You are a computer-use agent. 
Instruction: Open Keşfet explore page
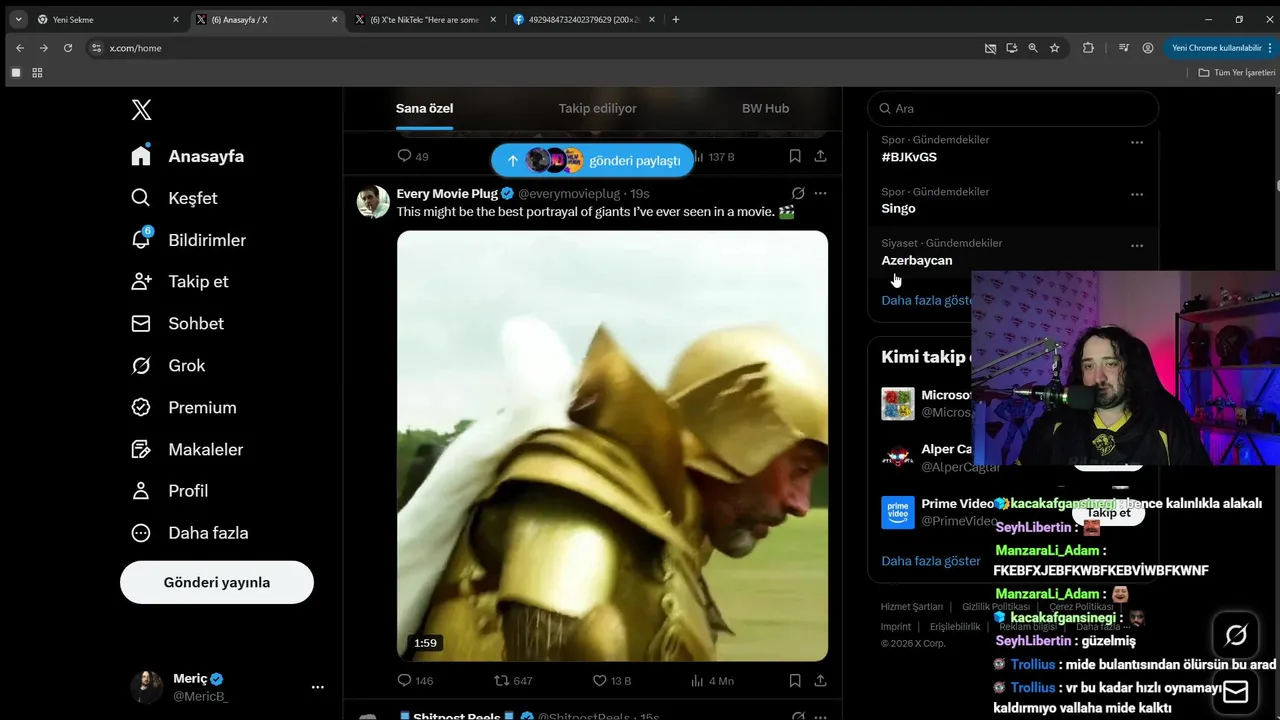[175, 198]
